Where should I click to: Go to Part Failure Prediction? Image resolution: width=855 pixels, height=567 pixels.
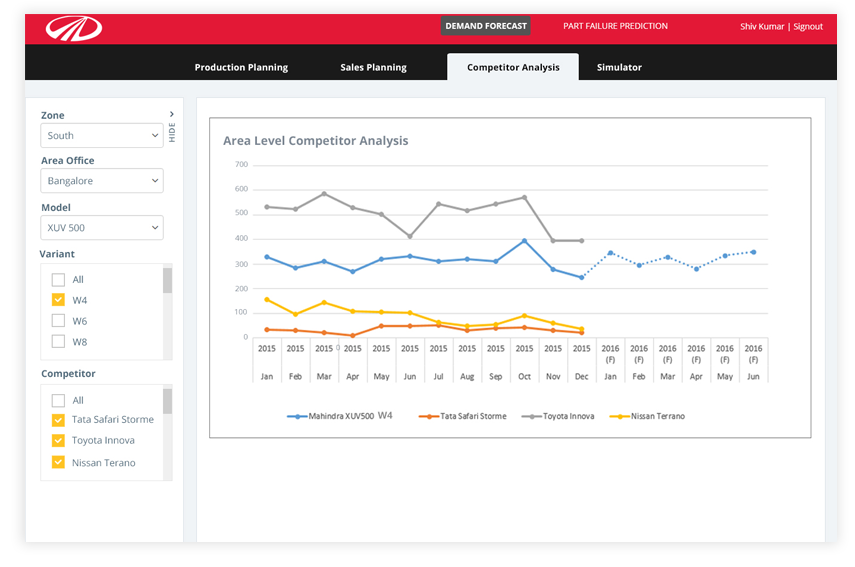[615, 26]
